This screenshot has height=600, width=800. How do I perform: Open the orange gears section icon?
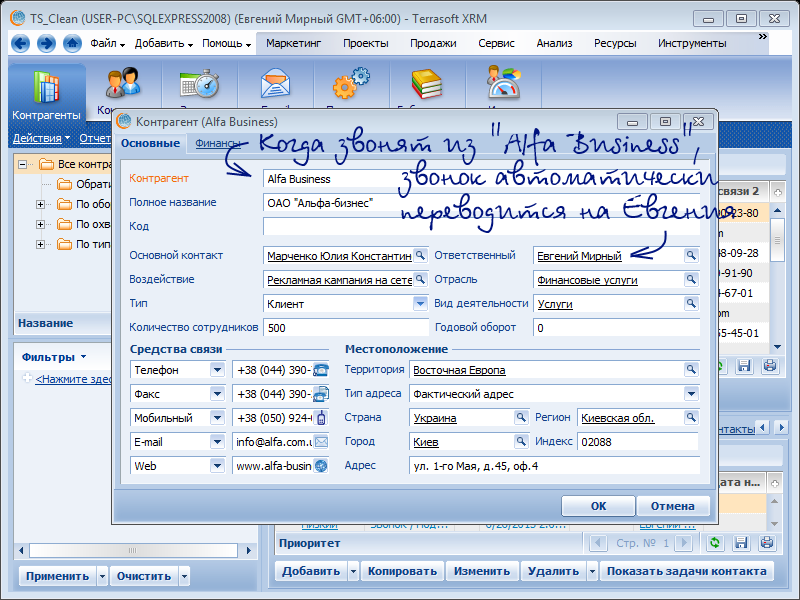tap(351, 84)
